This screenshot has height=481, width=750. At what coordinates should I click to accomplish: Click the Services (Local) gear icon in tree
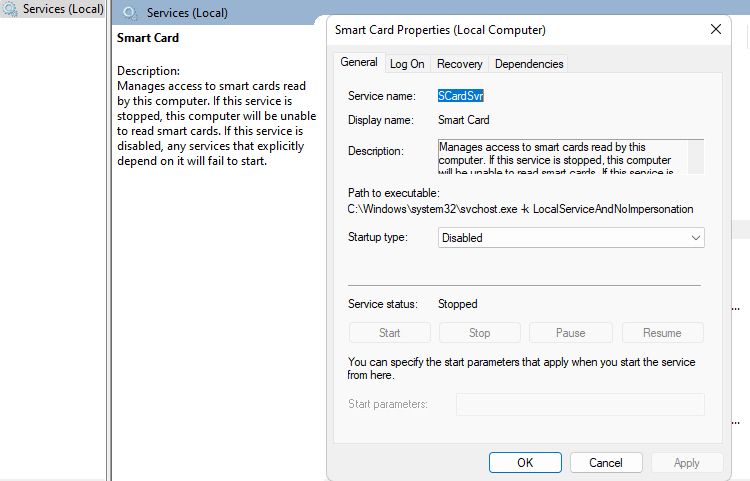coord(11,9)
